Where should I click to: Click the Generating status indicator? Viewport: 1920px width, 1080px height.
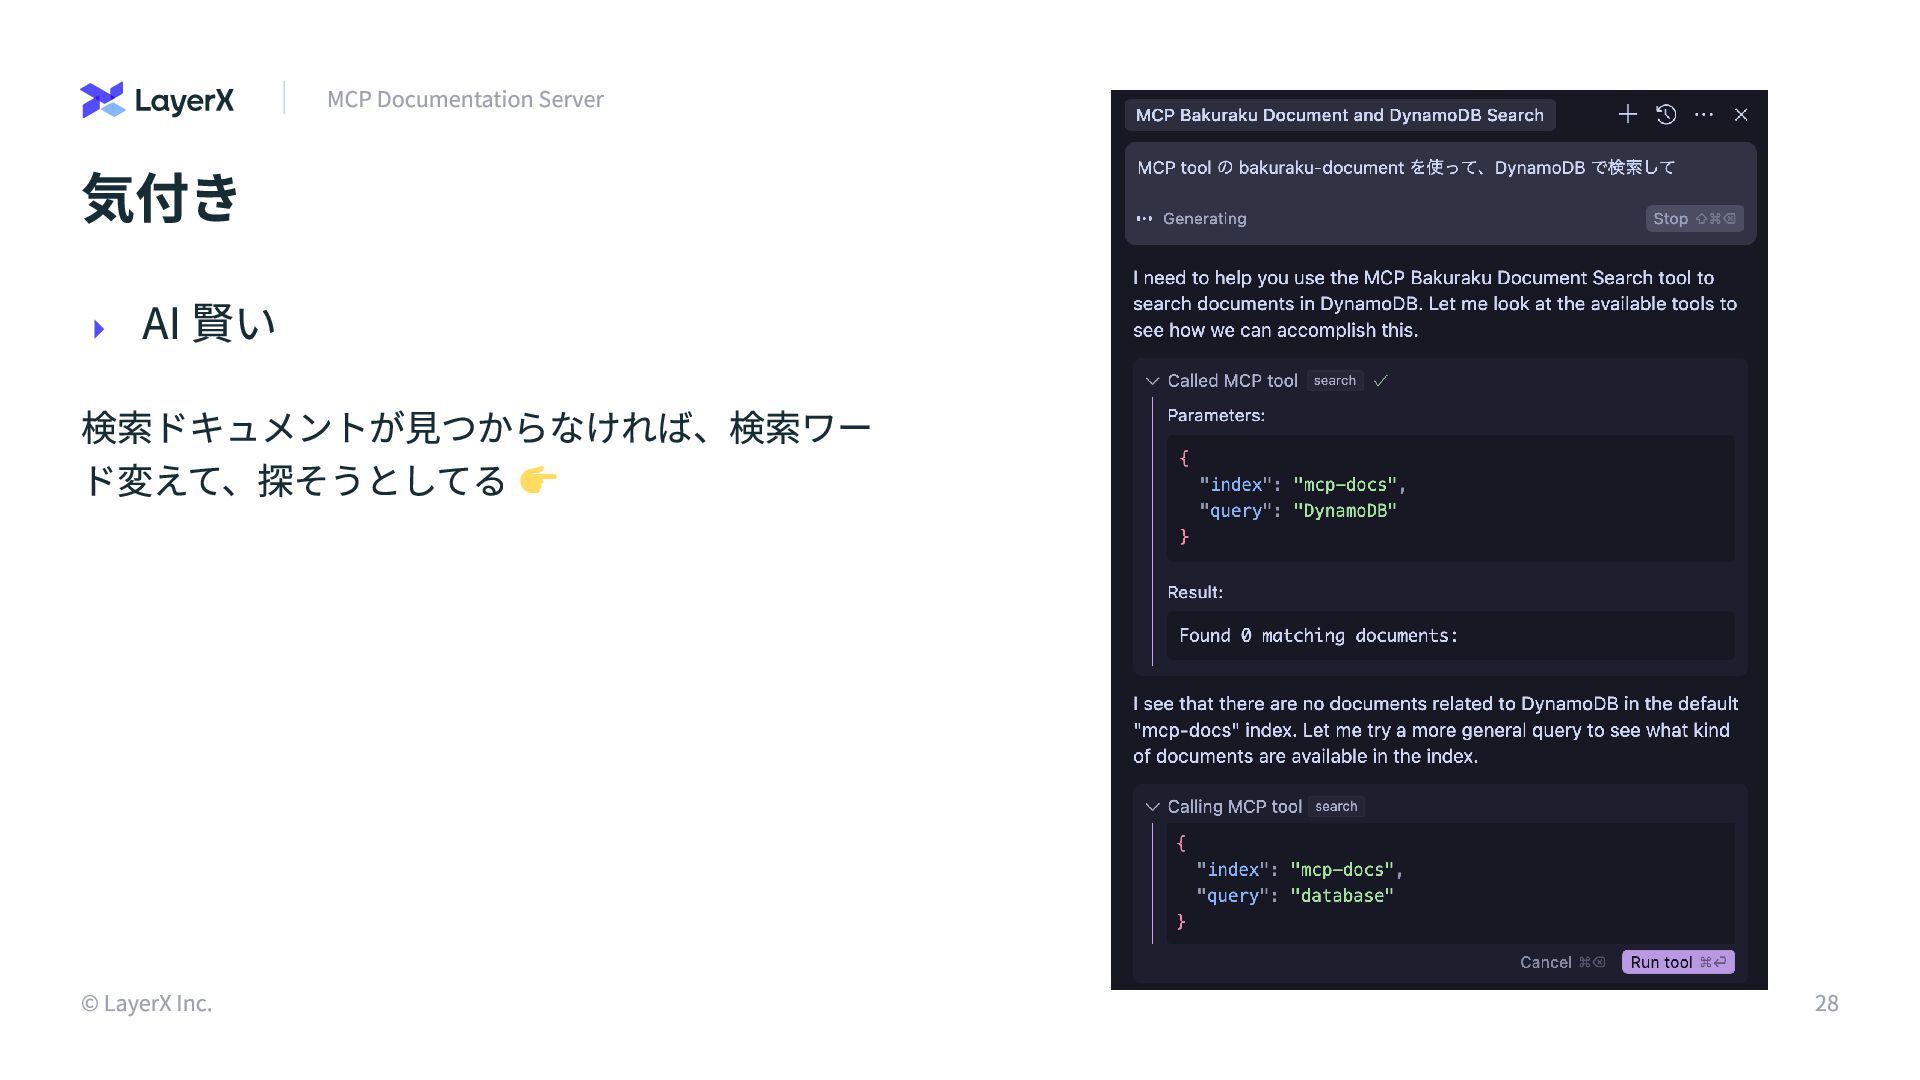point(1192,219)
